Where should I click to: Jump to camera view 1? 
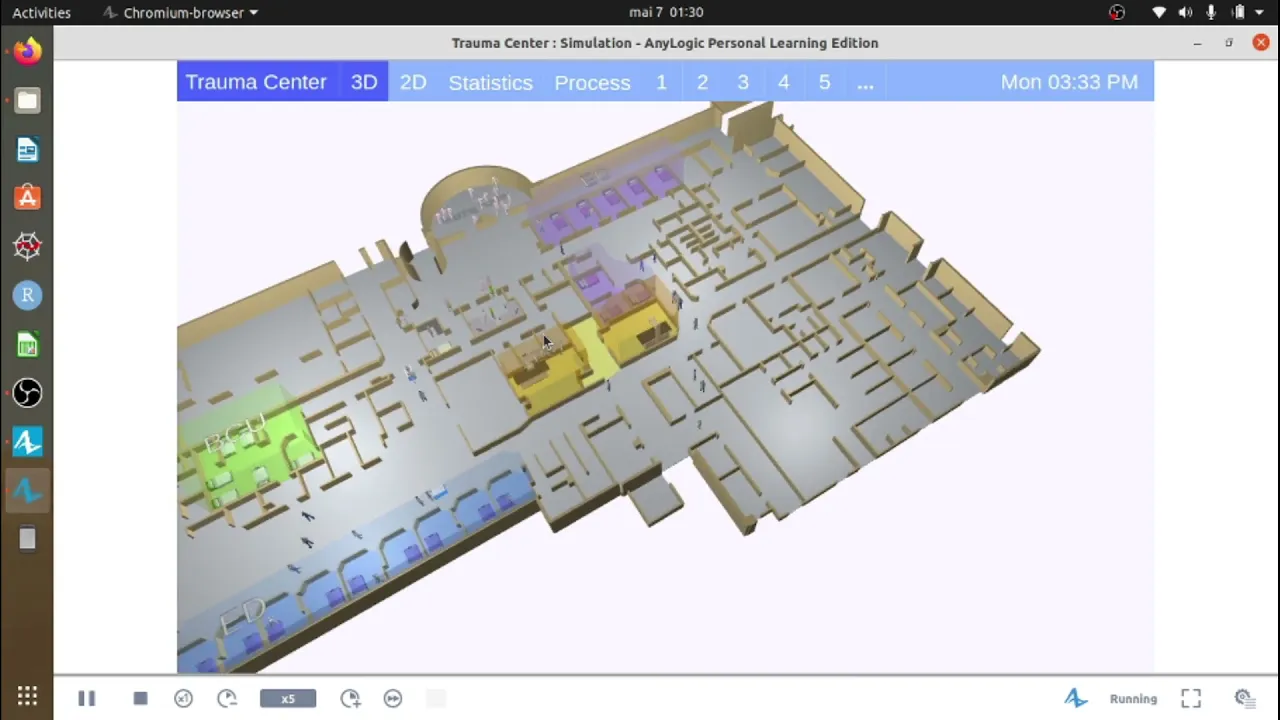click(x=661, y=82)
